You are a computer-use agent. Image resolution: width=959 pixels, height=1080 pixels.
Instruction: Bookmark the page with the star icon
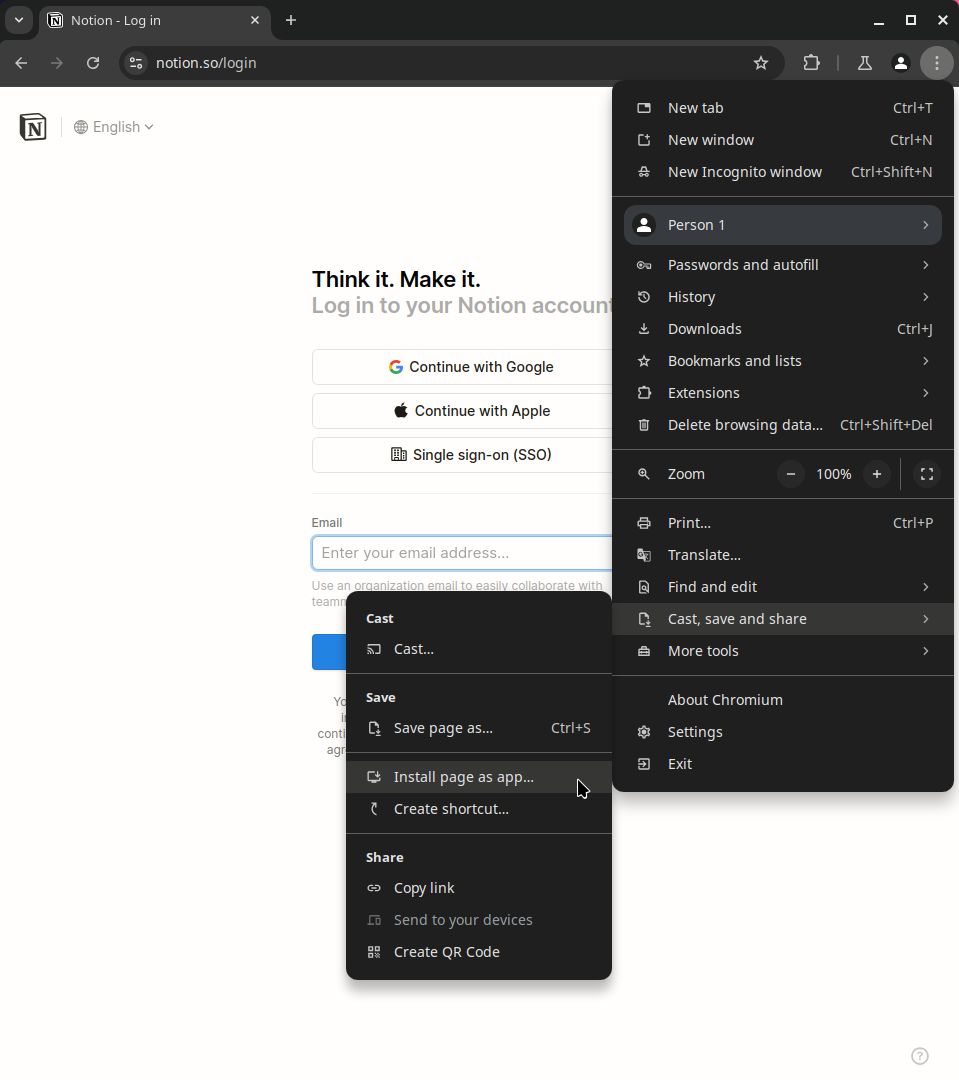point(761,62)
